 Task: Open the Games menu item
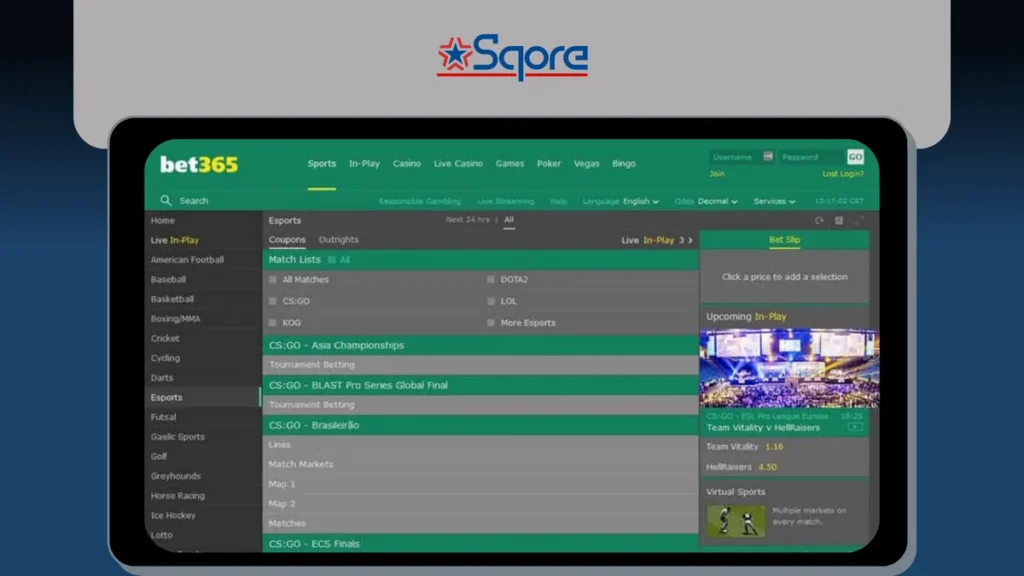pyautogui.click(x=510, y=164)
